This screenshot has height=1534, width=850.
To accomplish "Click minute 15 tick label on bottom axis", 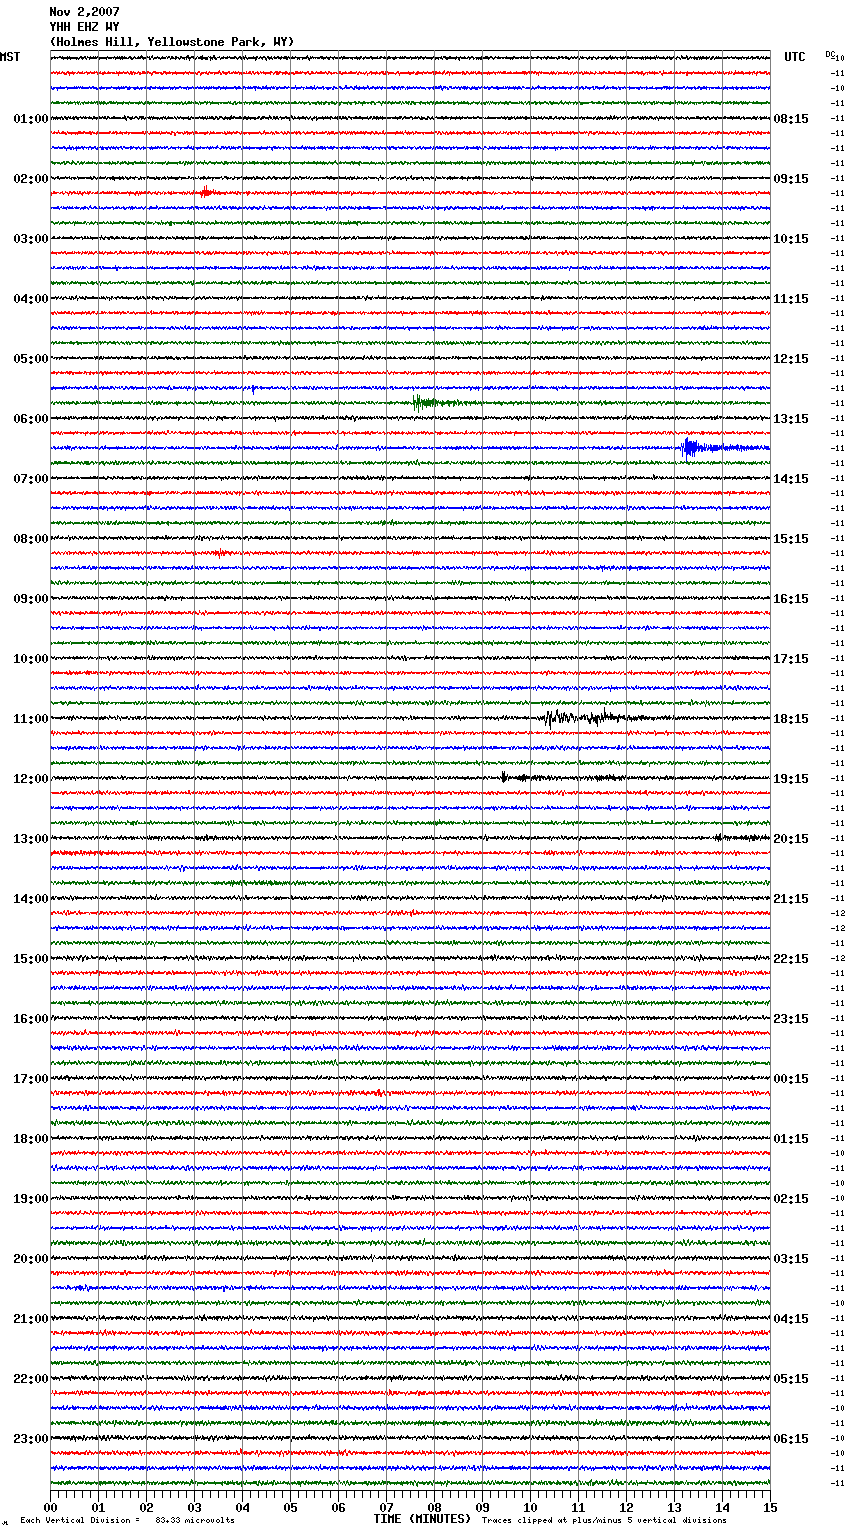I will [x=770, y=1507].
